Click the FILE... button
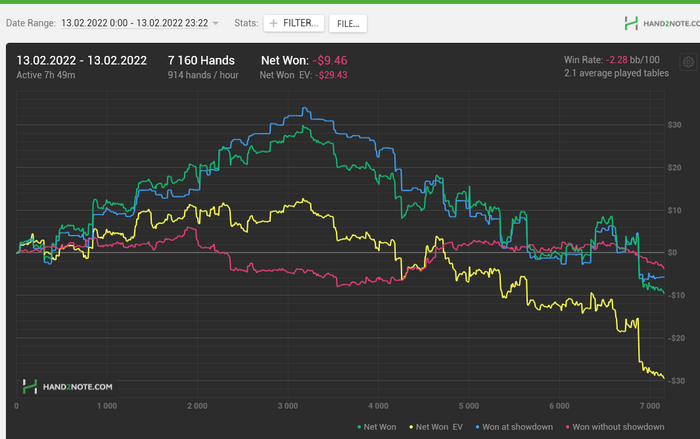 click(x=348, y=24)
